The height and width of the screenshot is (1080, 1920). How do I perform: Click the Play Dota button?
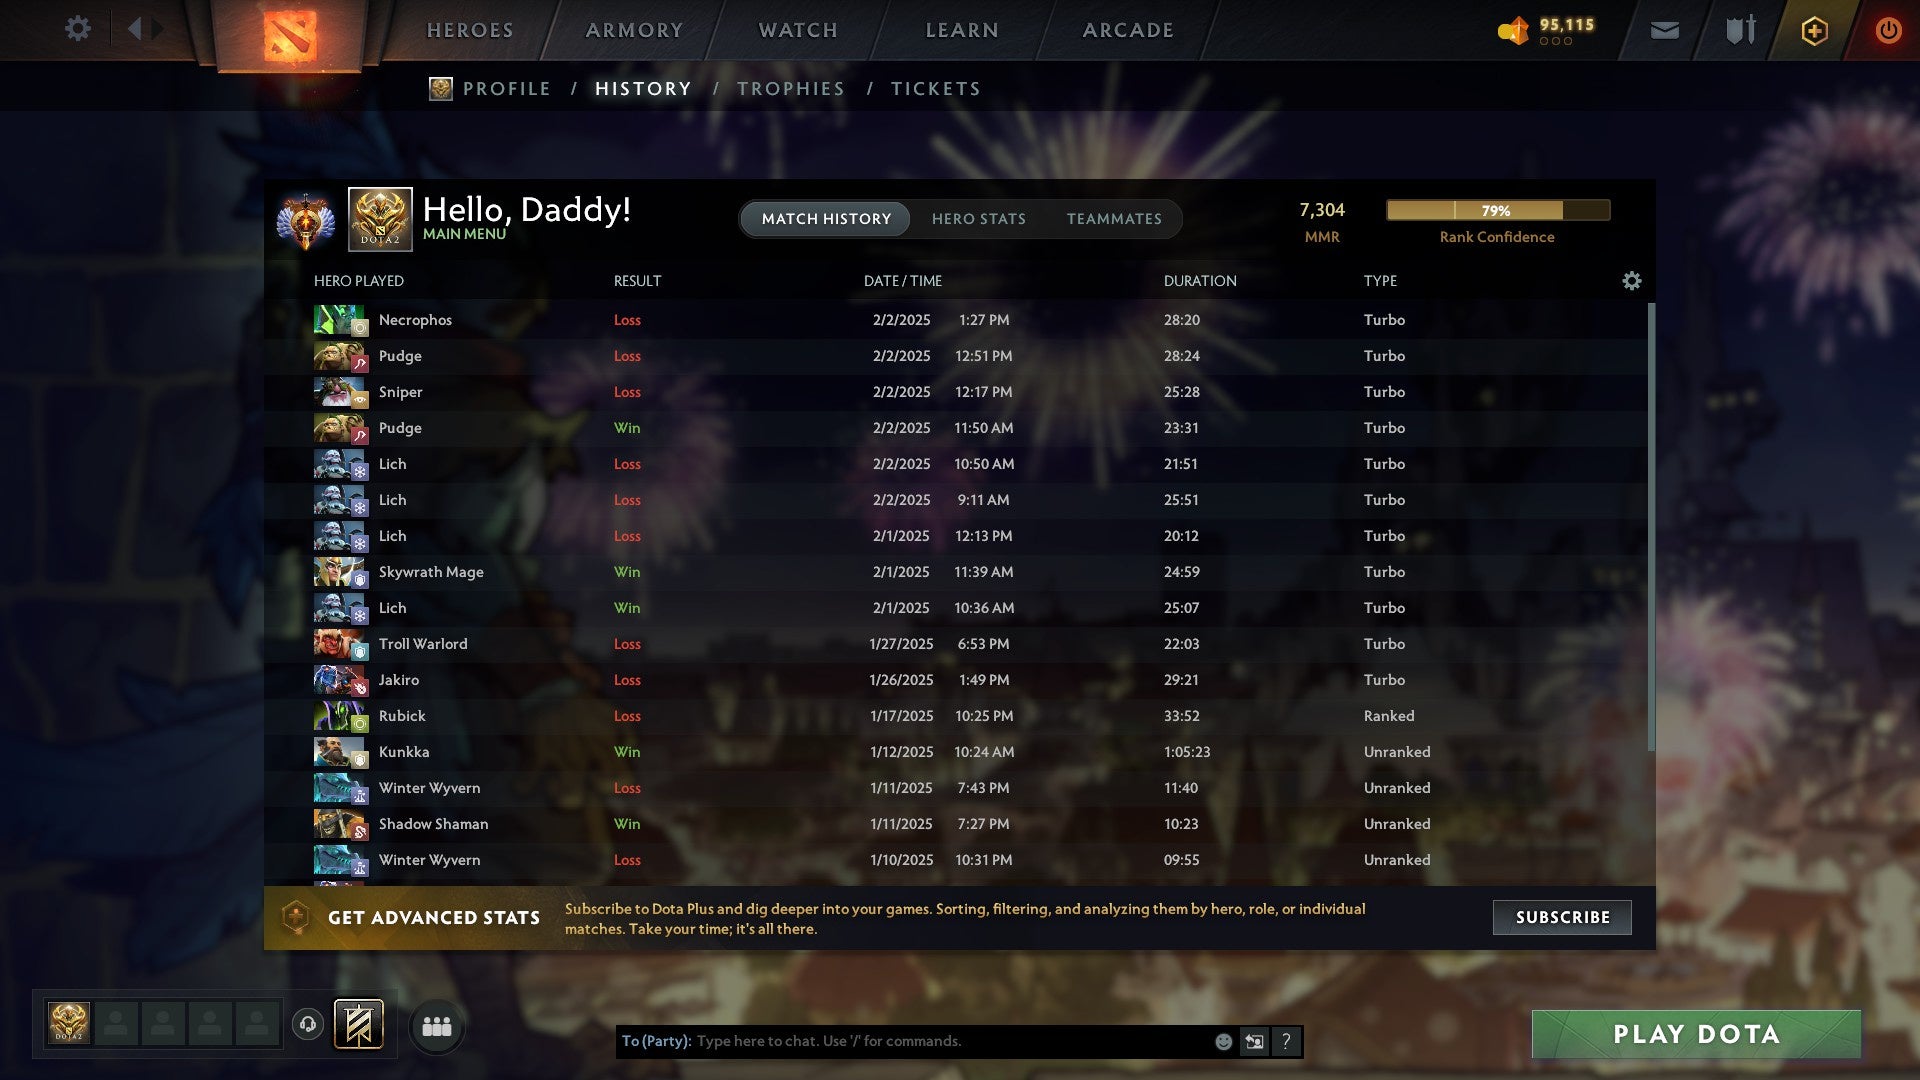1696,1034
